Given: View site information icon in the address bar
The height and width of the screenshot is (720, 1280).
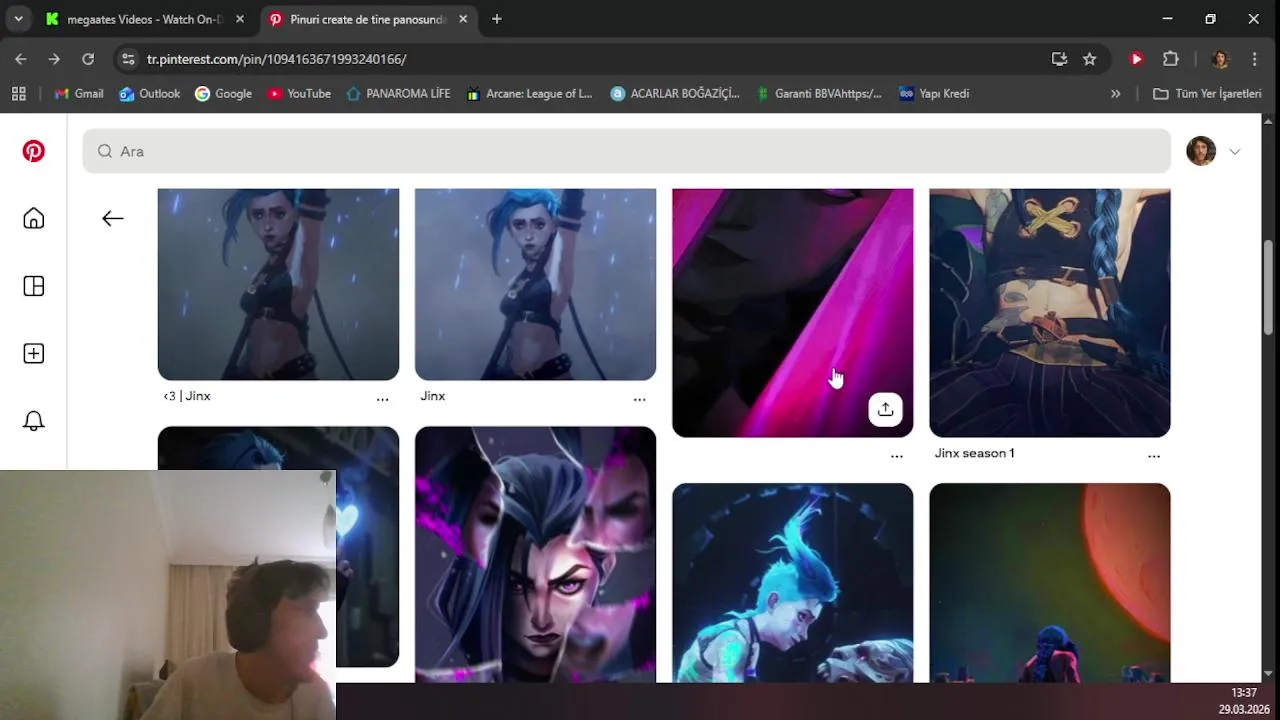Looking at the screenshot, I should tap(128, 59).
